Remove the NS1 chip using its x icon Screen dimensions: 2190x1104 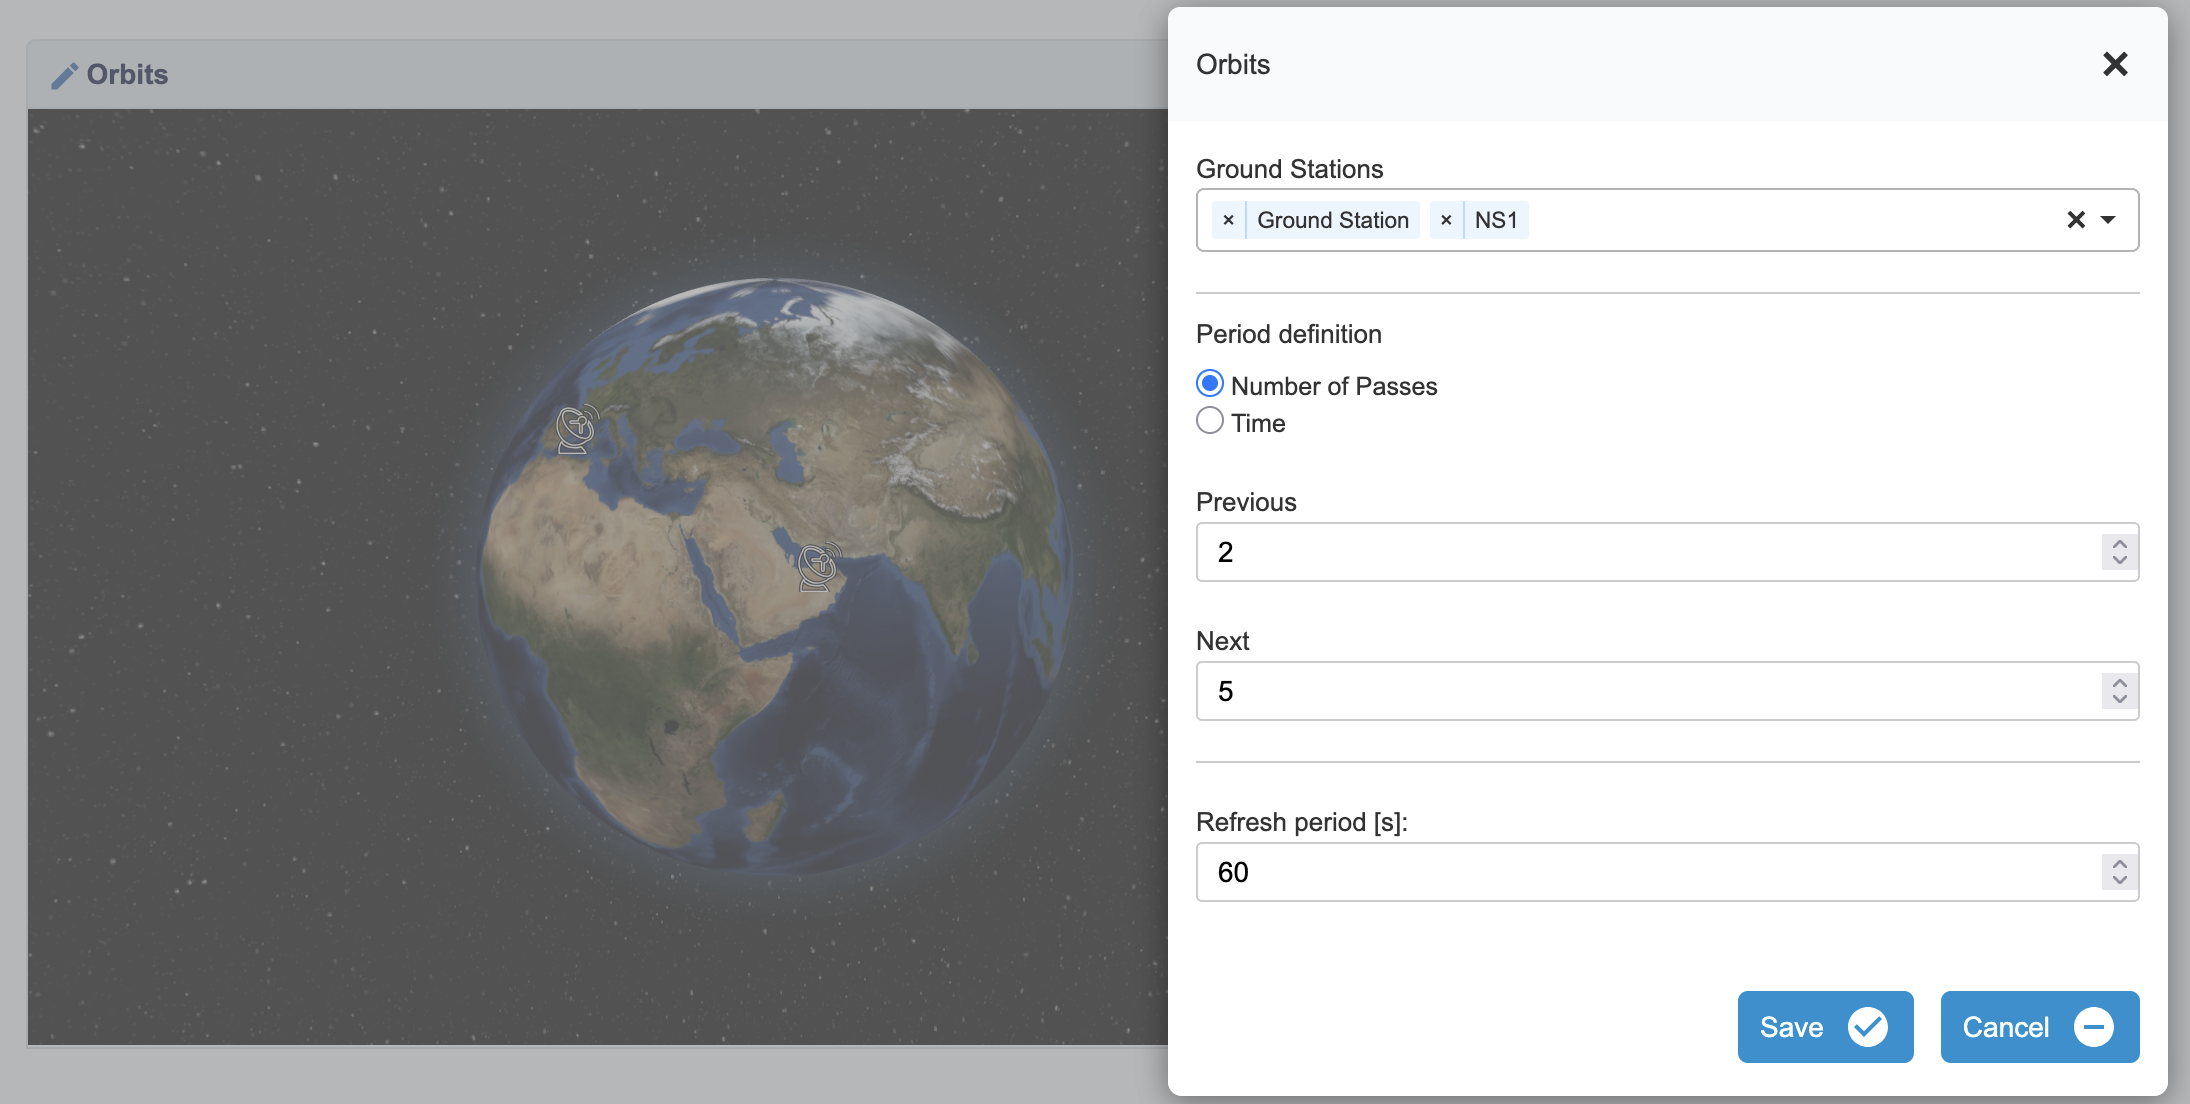1446,220
